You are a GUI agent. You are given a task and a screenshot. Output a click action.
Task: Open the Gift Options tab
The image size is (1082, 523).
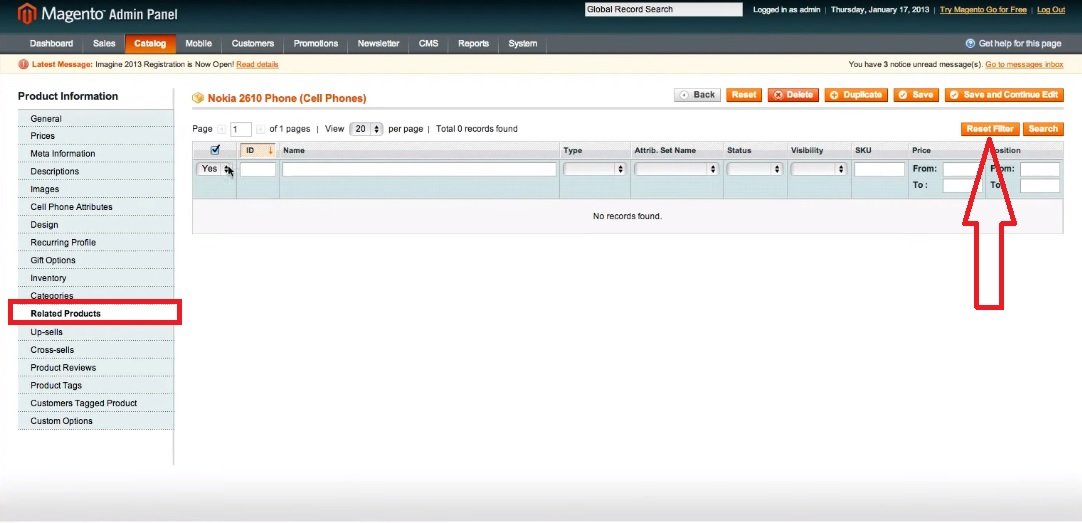point(96,260)
